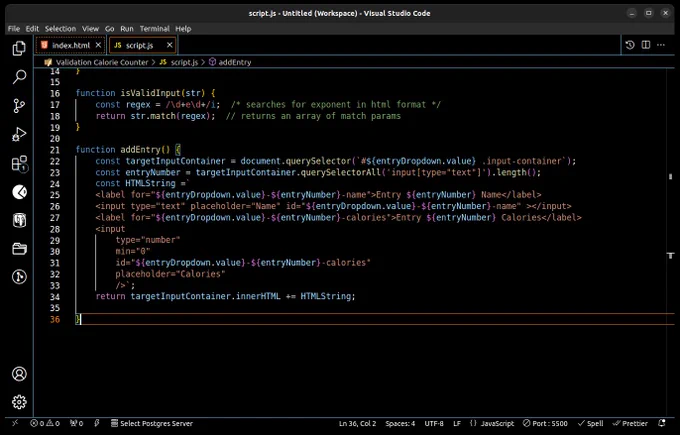Click Validation Calorie Counter breadcrumb folder
680x435 pixels.
(102, 62)
